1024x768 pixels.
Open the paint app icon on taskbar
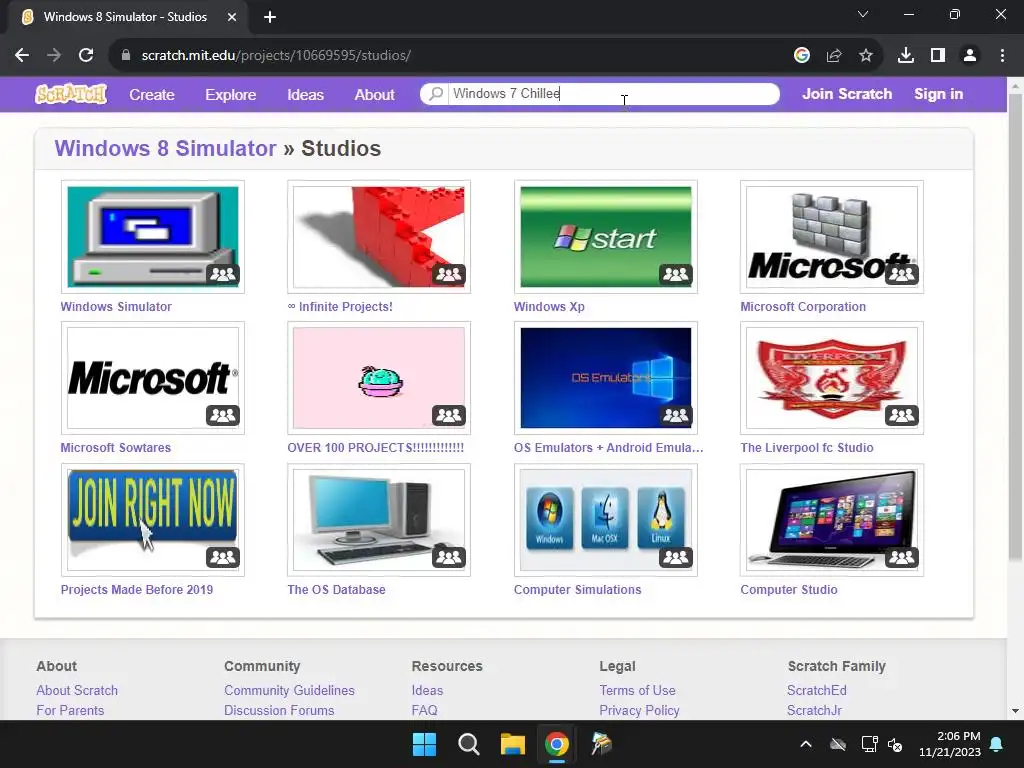point(601,744)
